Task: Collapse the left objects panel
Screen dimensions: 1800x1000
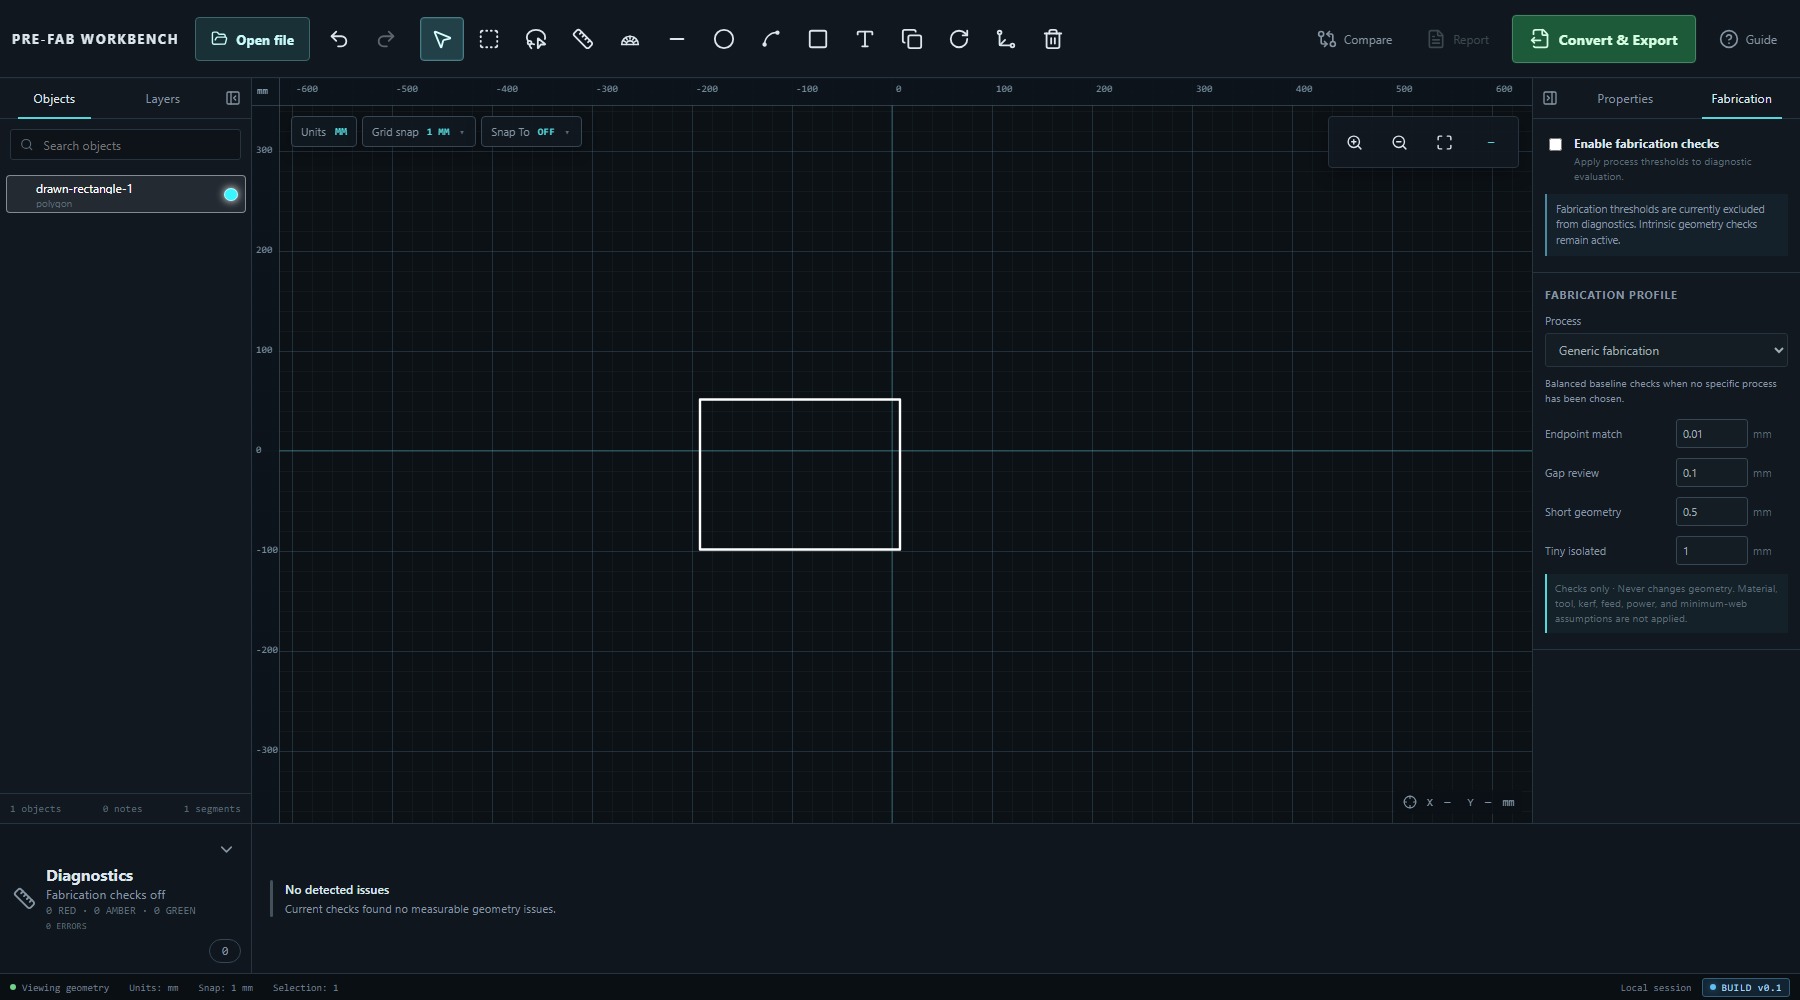Action: pyautogui.click(x=233, y=98)
